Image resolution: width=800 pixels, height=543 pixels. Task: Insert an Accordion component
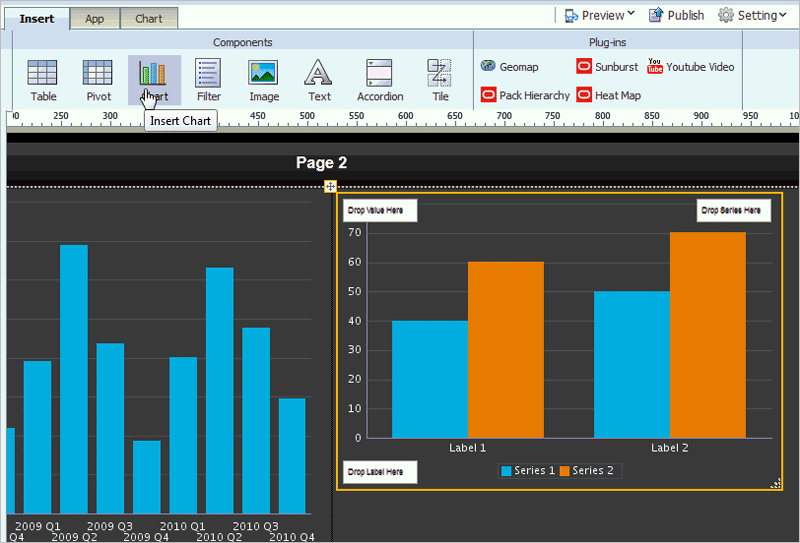[x=380, y=80]
